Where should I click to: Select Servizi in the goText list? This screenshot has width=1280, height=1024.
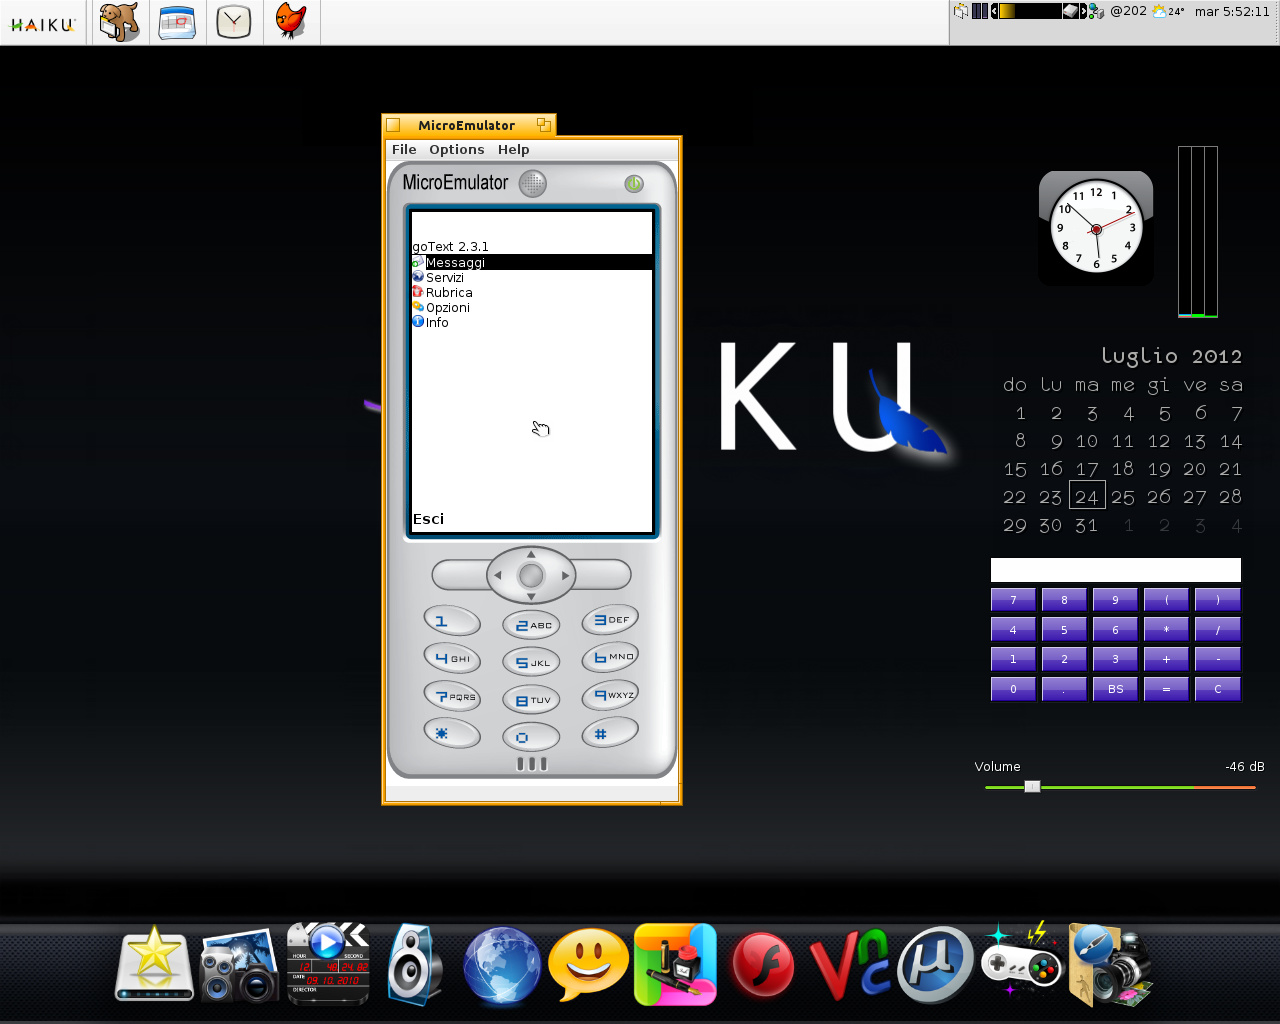532,277
